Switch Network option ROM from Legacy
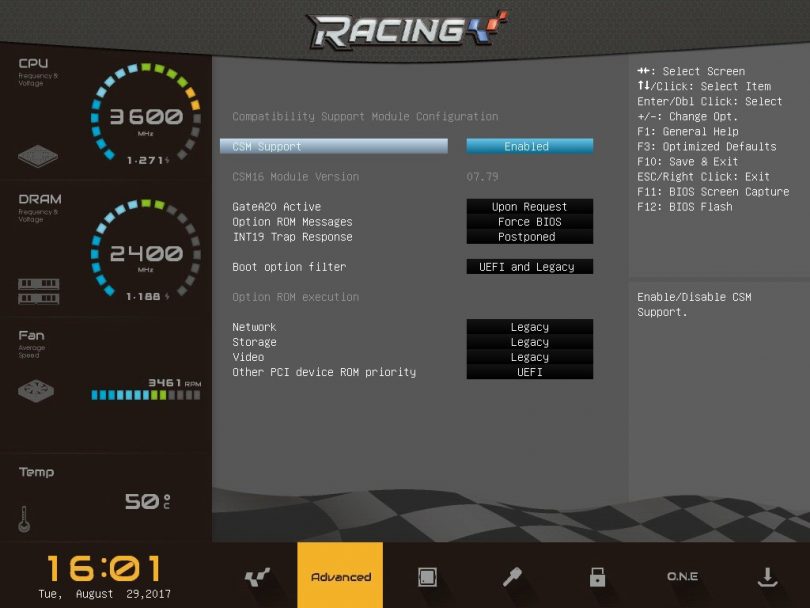This screenshot has height=608, width=810. (x=529, y=327)
